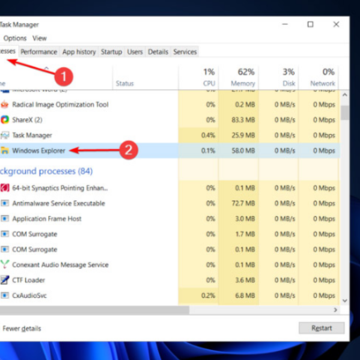Image resolution: width=360 pixels, height=360 pixels.
Task: Select the CTF Loader pen icon
Action: [4, 280]
